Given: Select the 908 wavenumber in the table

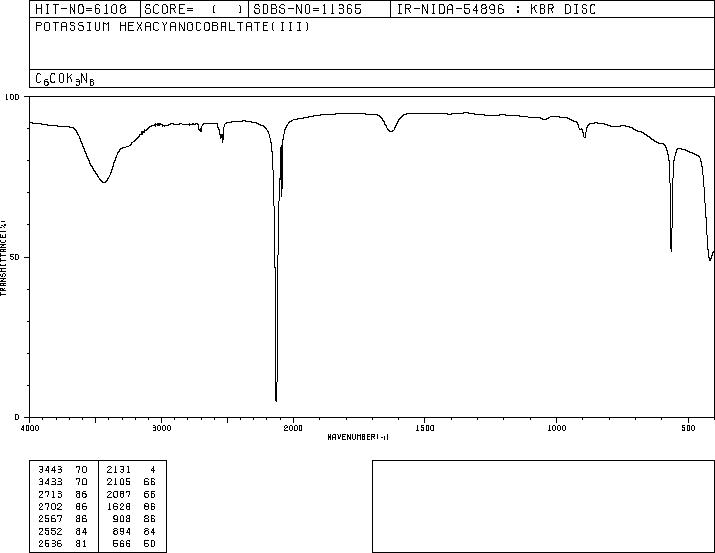Looking at the screenshot, I should [x=122, y=519].
